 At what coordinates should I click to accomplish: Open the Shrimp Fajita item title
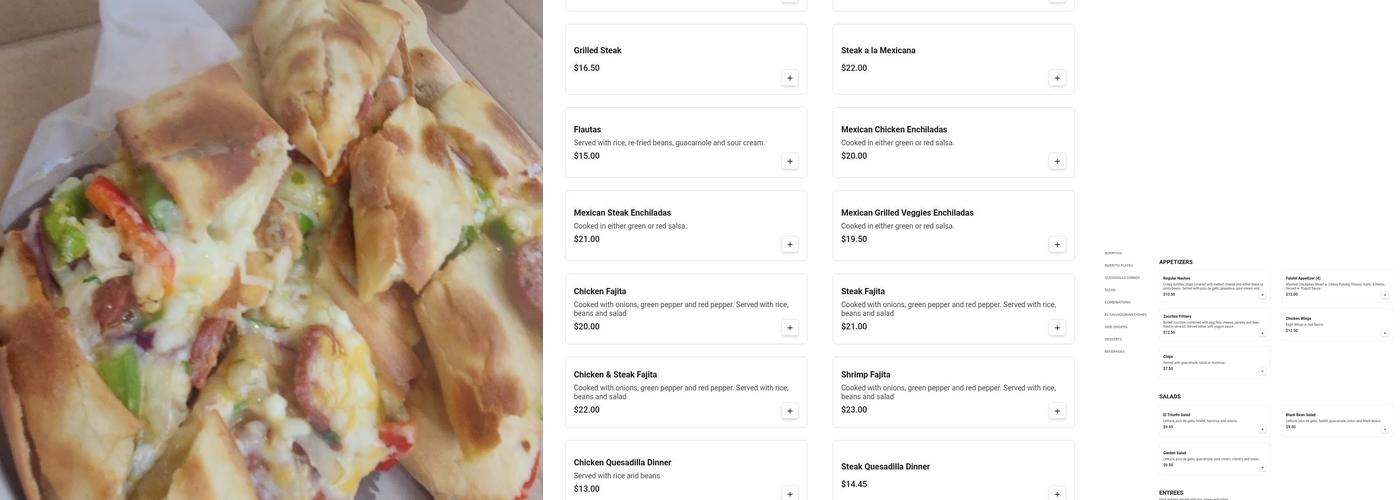[x=866, y=375]
